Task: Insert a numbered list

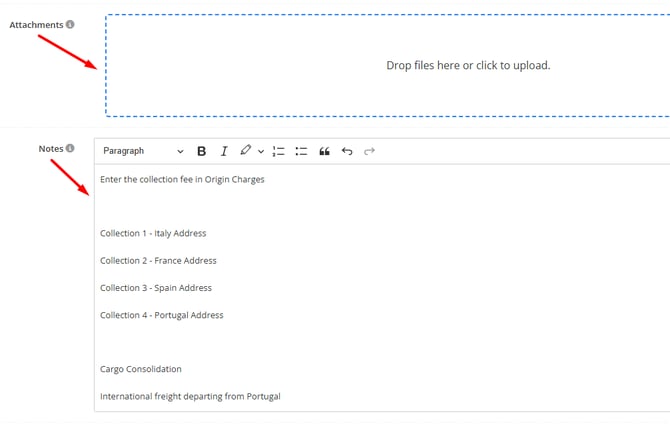Action: point(279,151)
